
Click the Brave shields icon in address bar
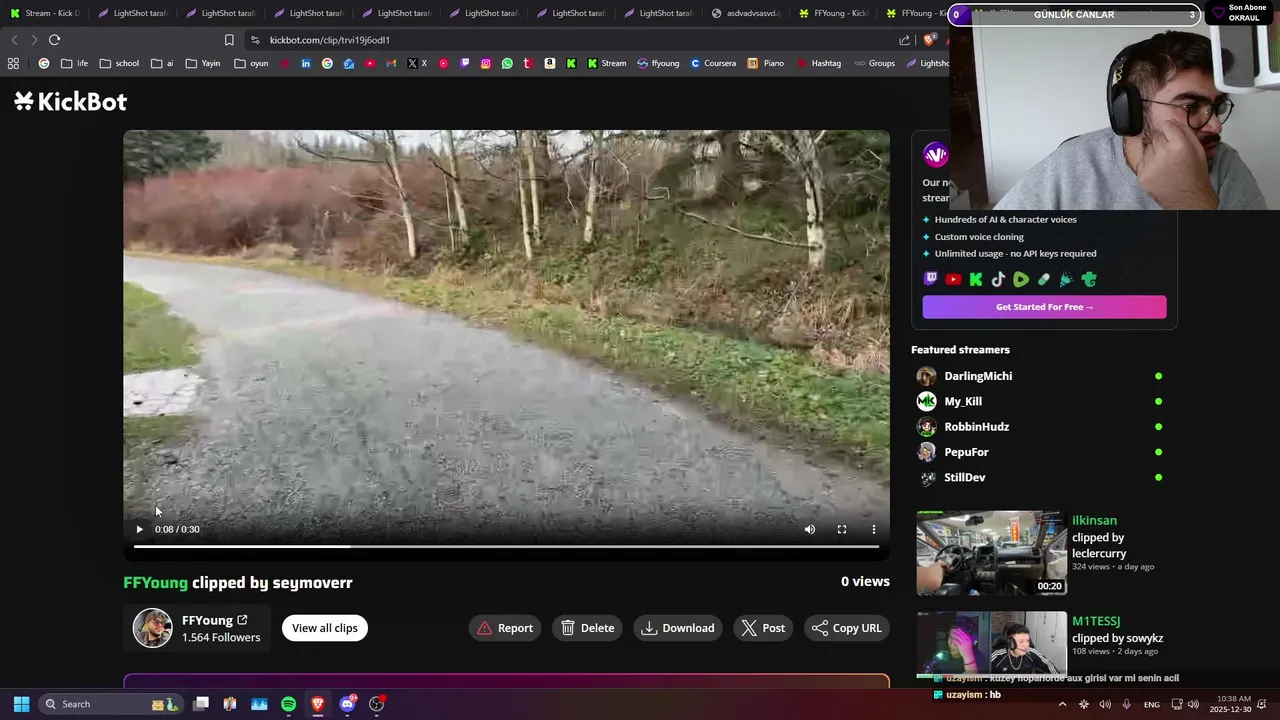(x=929, y=40)
